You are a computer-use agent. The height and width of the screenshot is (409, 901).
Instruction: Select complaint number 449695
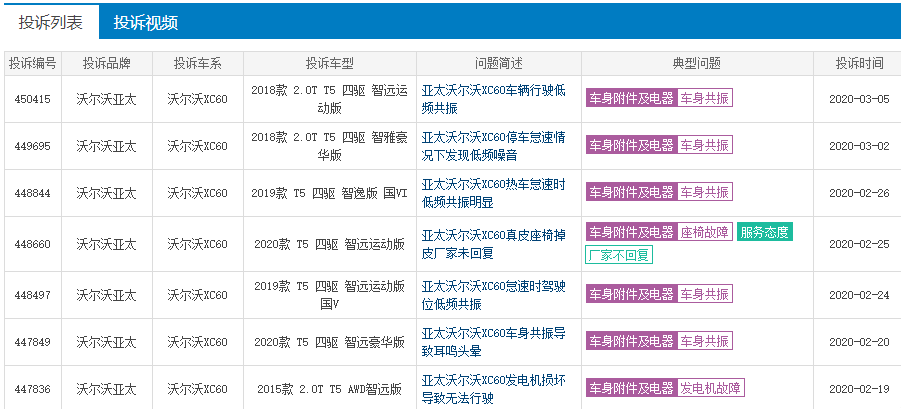click(33, 146)
